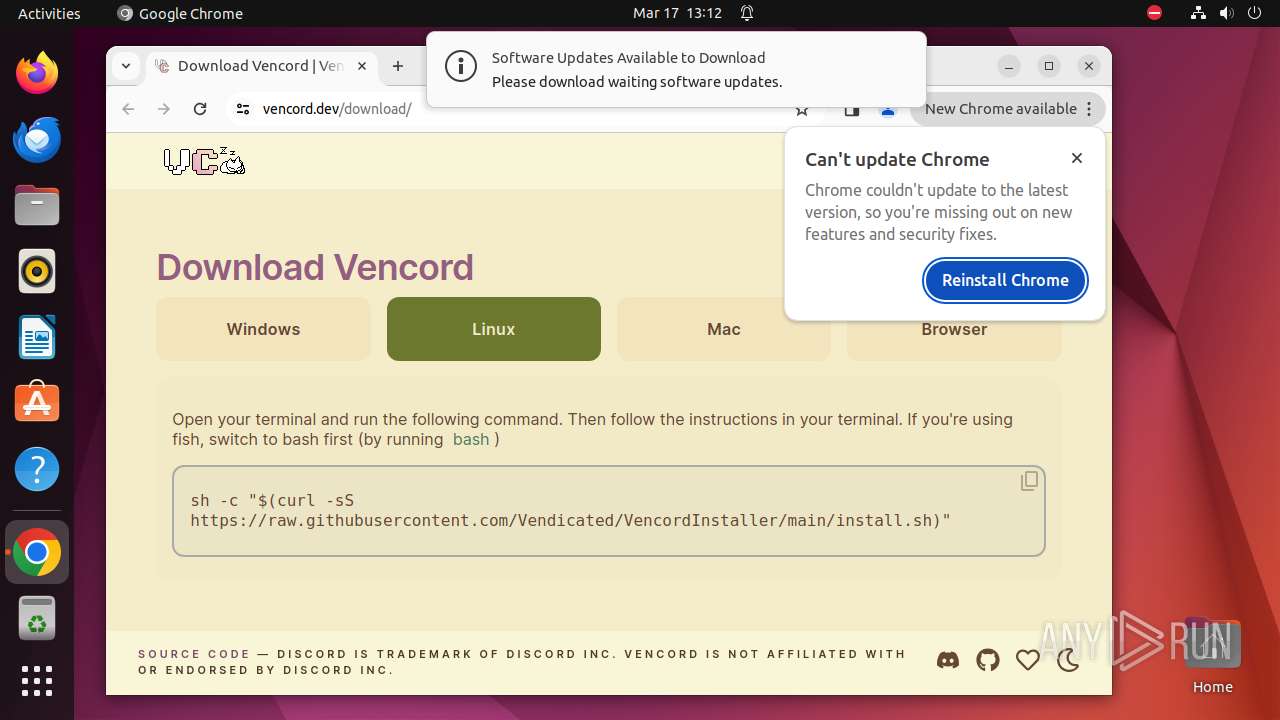Image resolution: width=1280 pixels, height=720 pixels.
Task: Click the inline bash code word
Action: (x=471, y=439)
